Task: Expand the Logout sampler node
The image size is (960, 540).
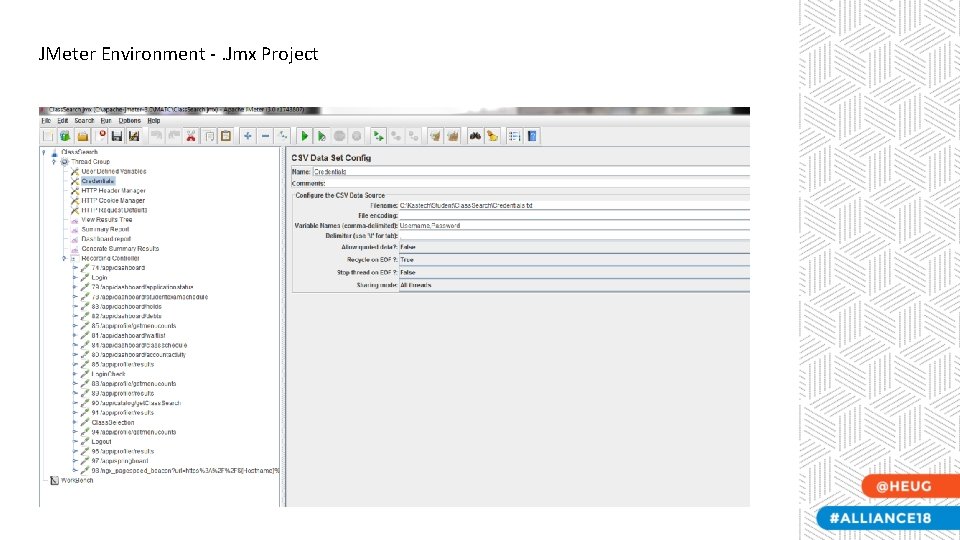Action: (x=75, y=441)
